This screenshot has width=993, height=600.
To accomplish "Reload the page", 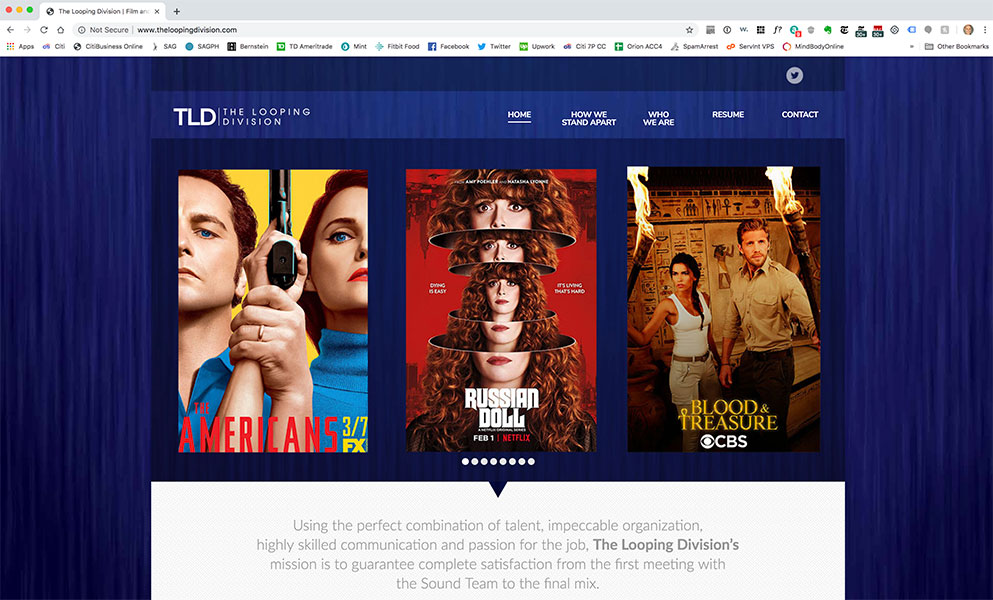I will click(44, 30).
